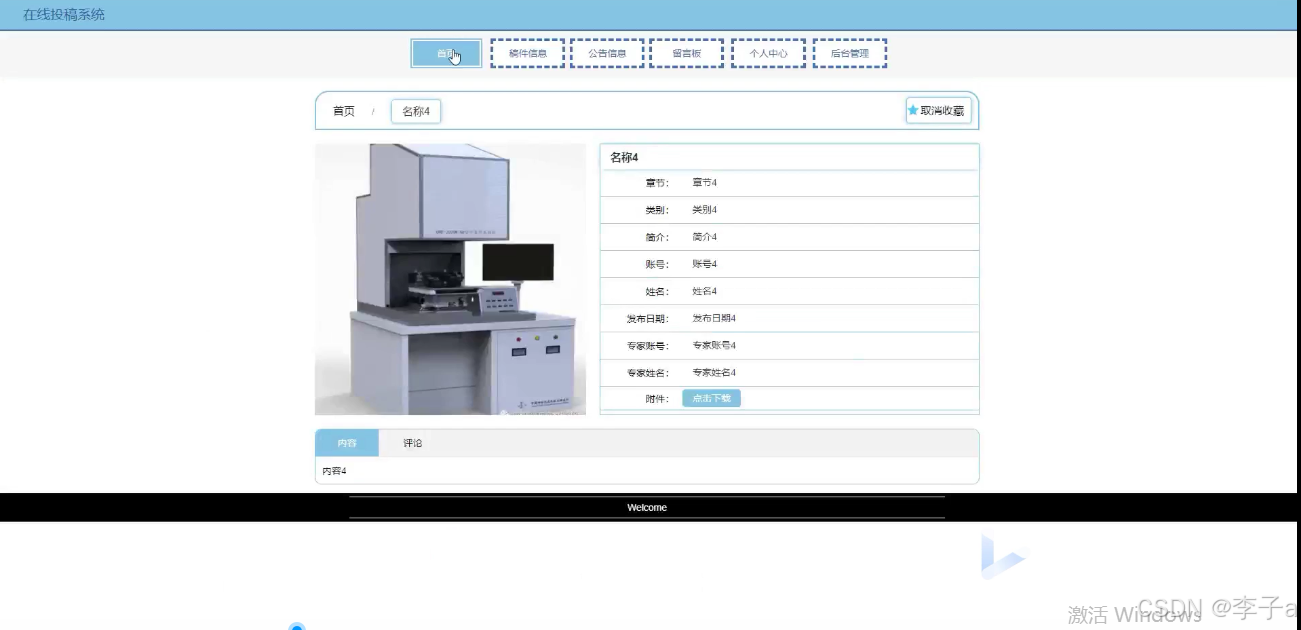Download the attachment with 点击下载 button
The image size is (1301, 630).
click(x=711, y=397)
